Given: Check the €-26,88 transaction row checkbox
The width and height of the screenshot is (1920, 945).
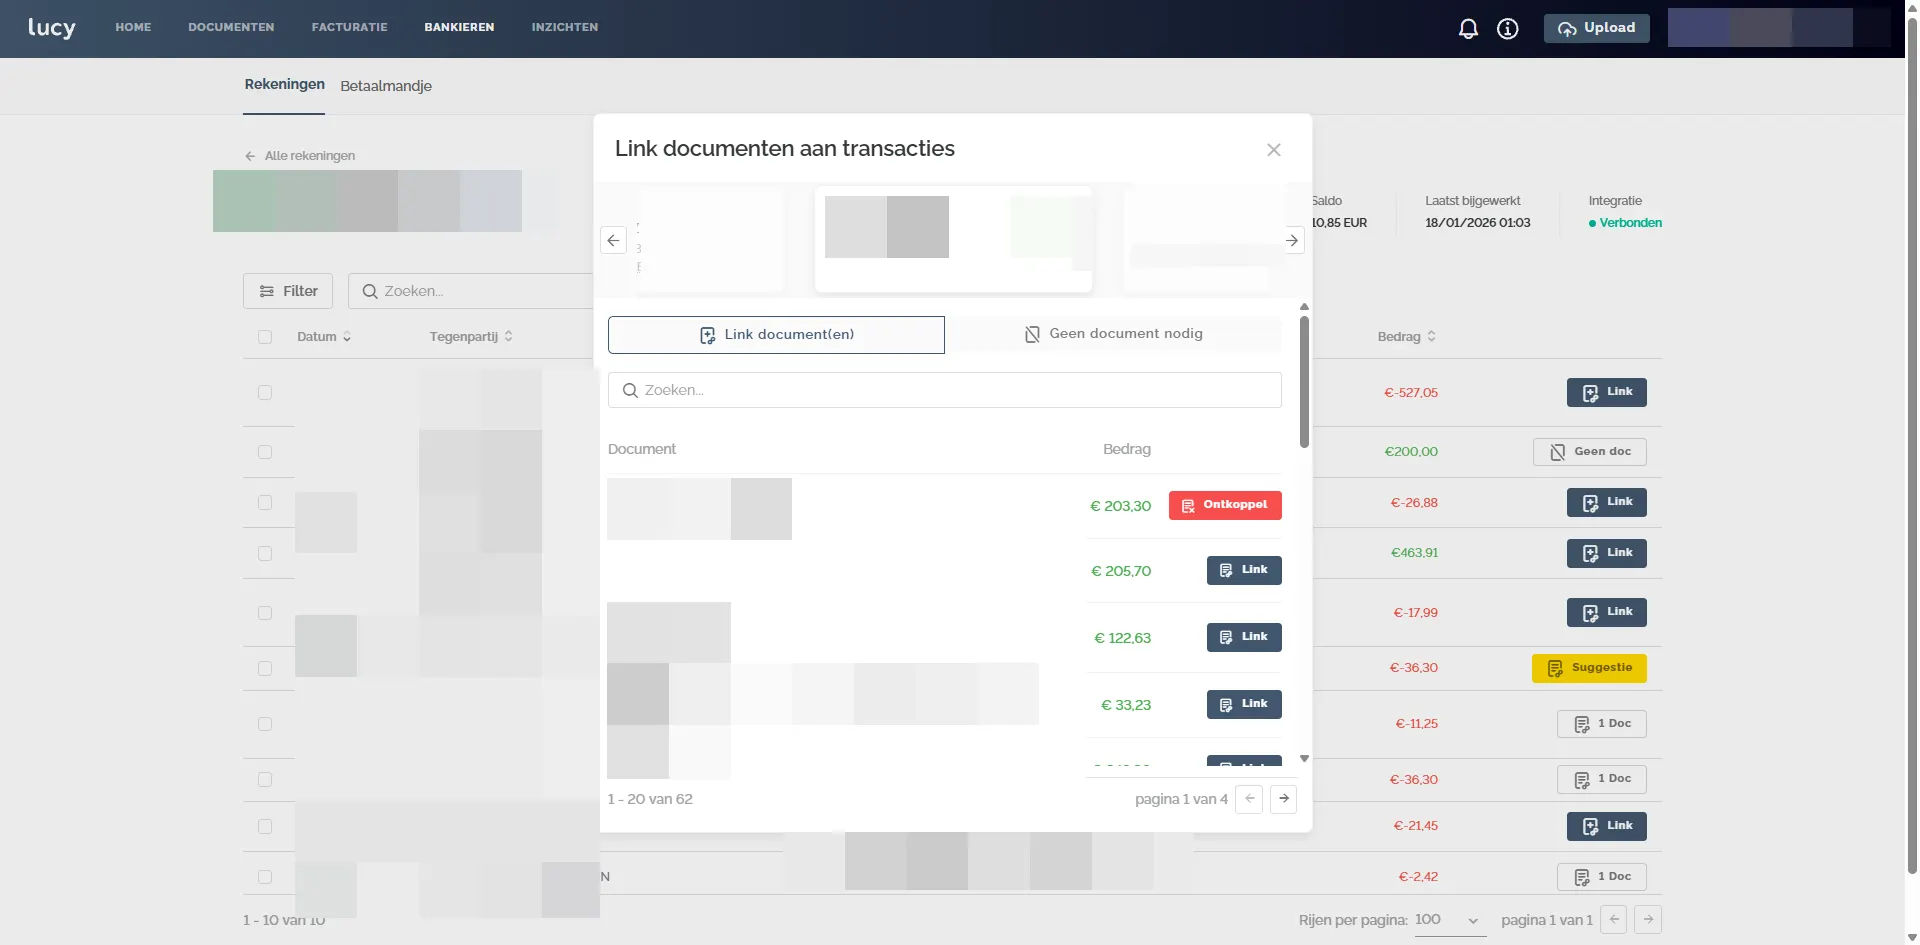Looking at the screenshot, I should [x=265, y=503].
